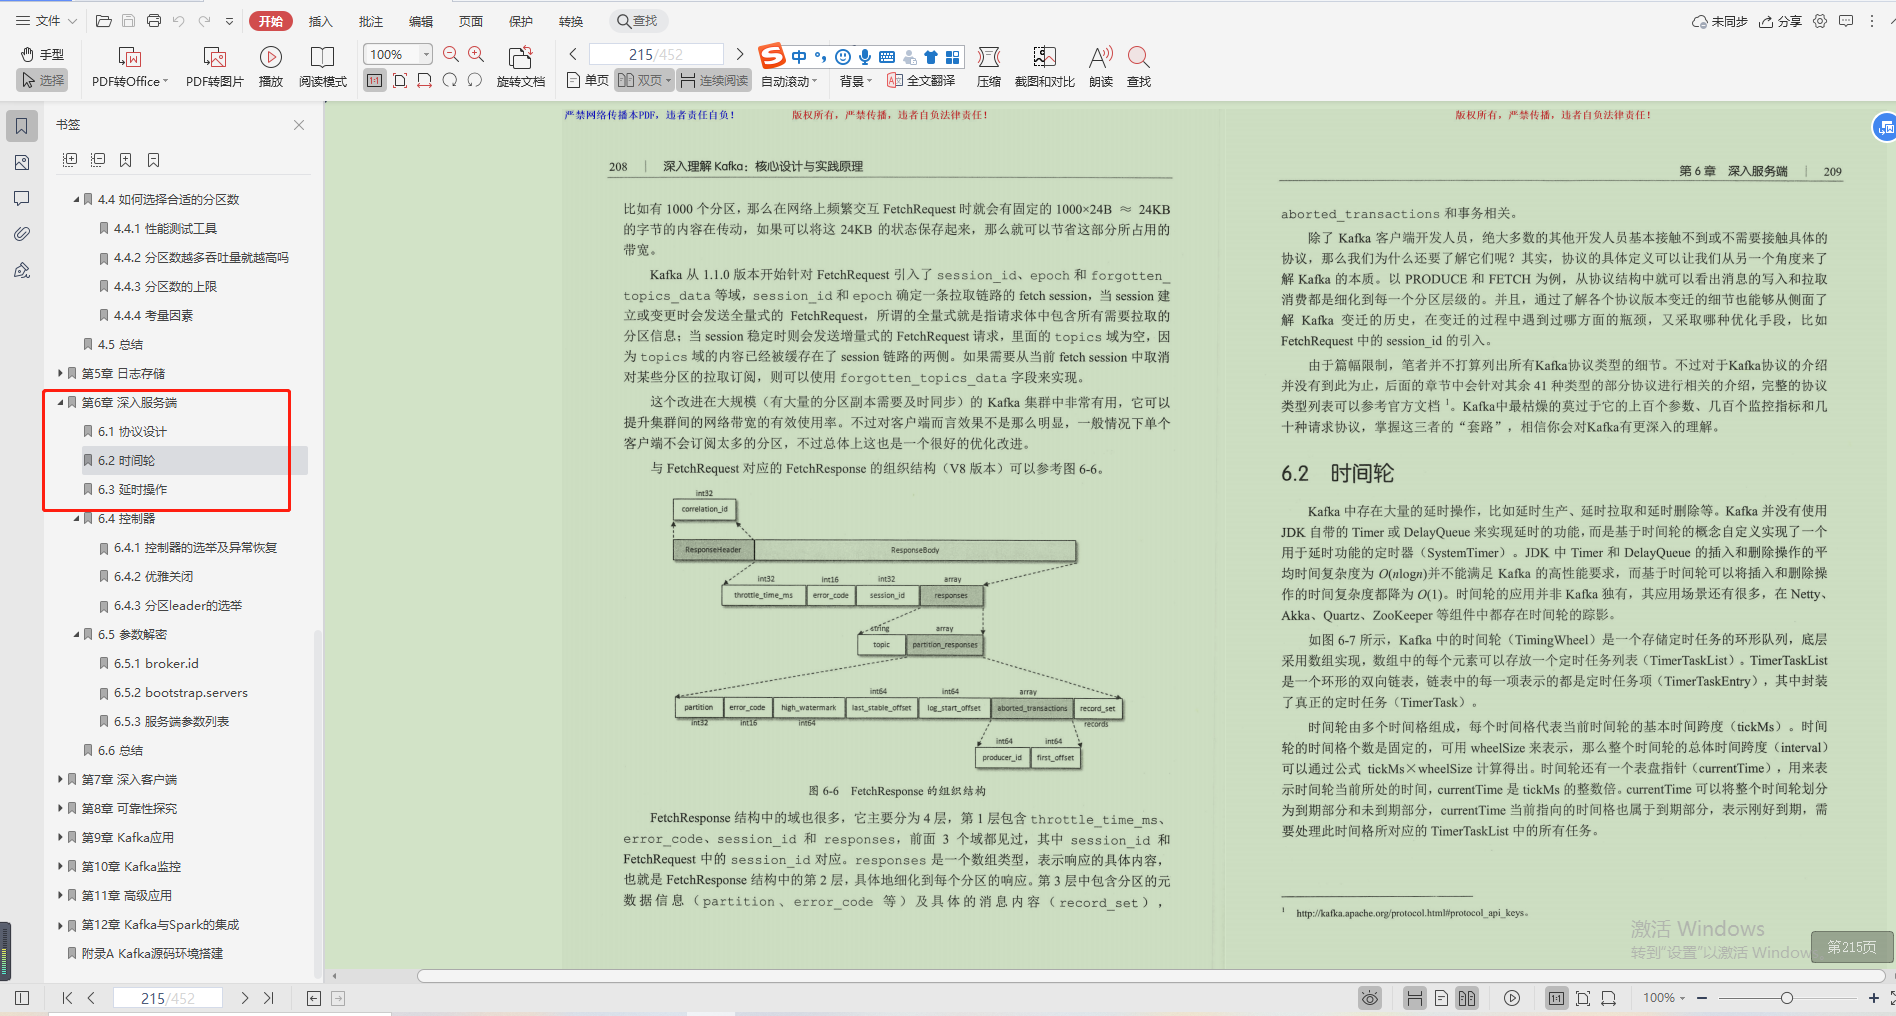Switch to the 页面 tab
The image size is (1896, 1016).
pyautogui.click(x=471, y=21)
